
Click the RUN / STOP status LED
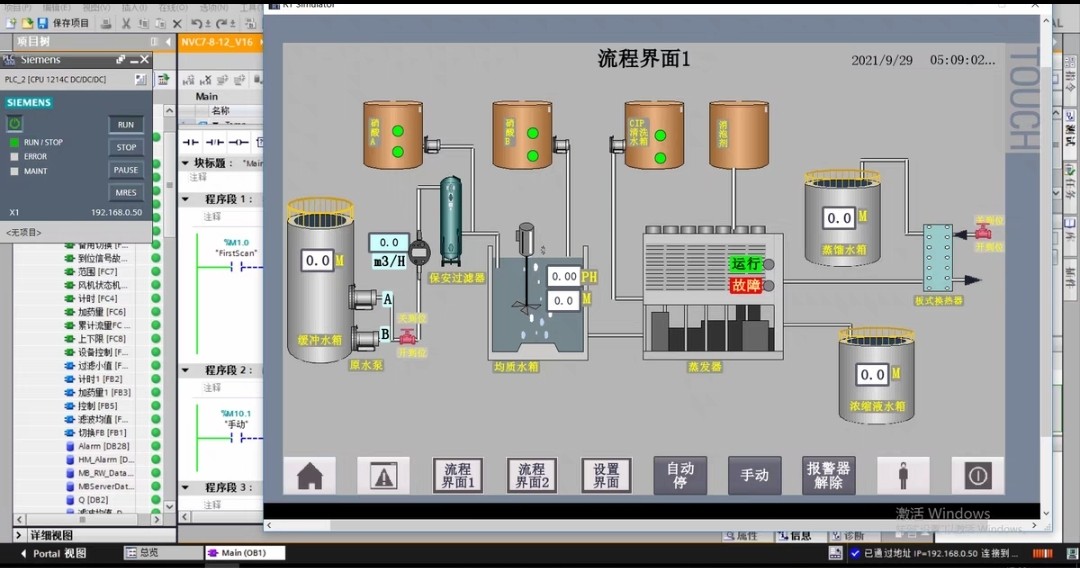[14, 142]
